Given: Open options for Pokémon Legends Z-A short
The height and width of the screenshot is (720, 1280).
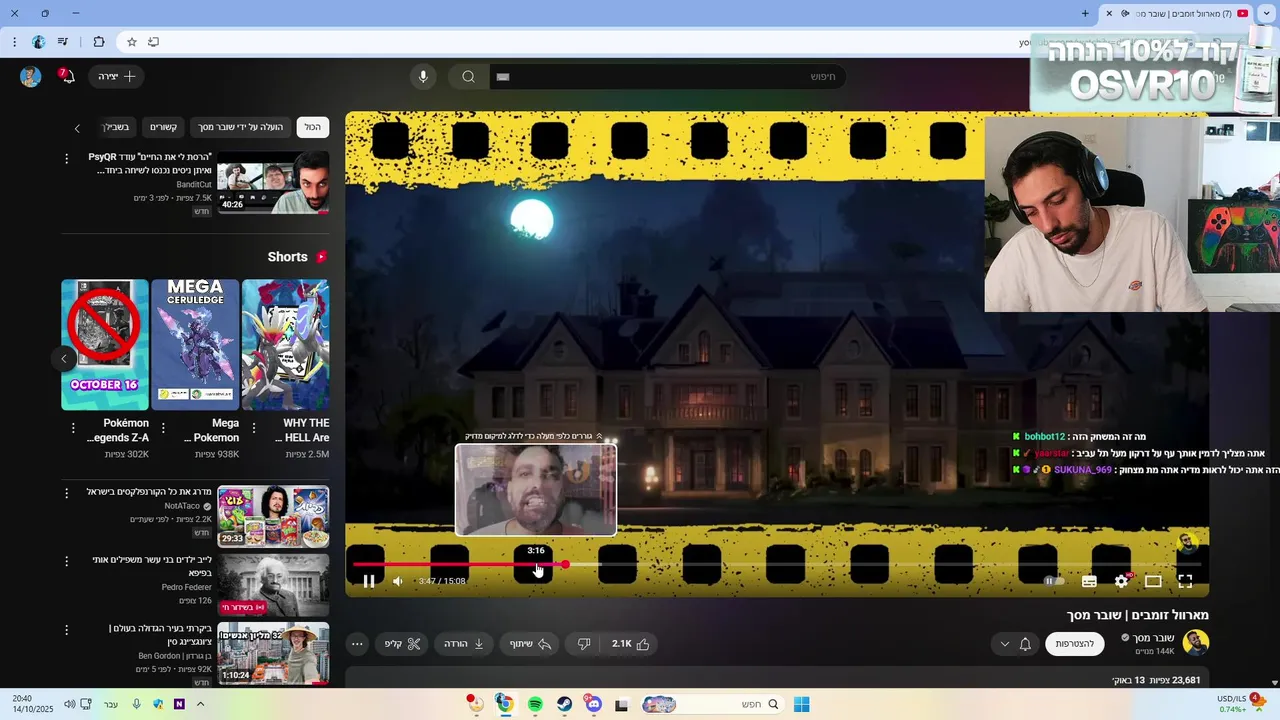Looking at the screenshot, I should pyautogui.click(x=73, y=428).
